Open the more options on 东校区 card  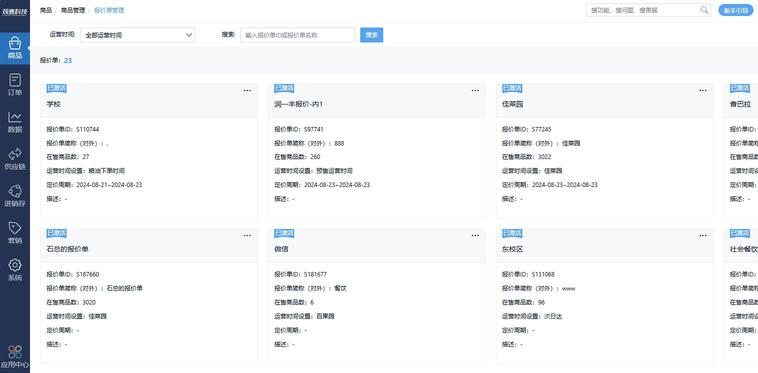pyautogui.click(x=703, y=235)
